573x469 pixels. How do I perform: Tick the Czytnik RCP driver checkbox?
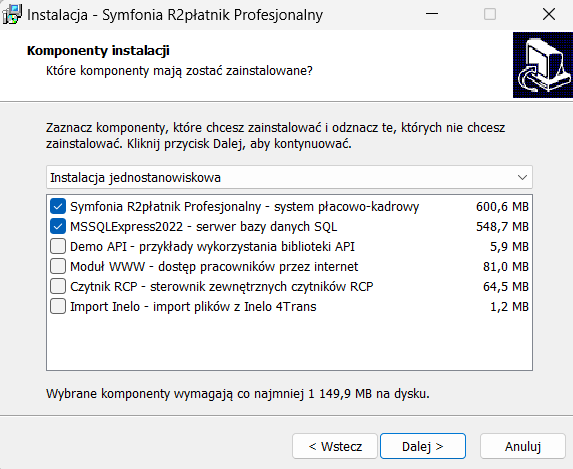[58, 286]
